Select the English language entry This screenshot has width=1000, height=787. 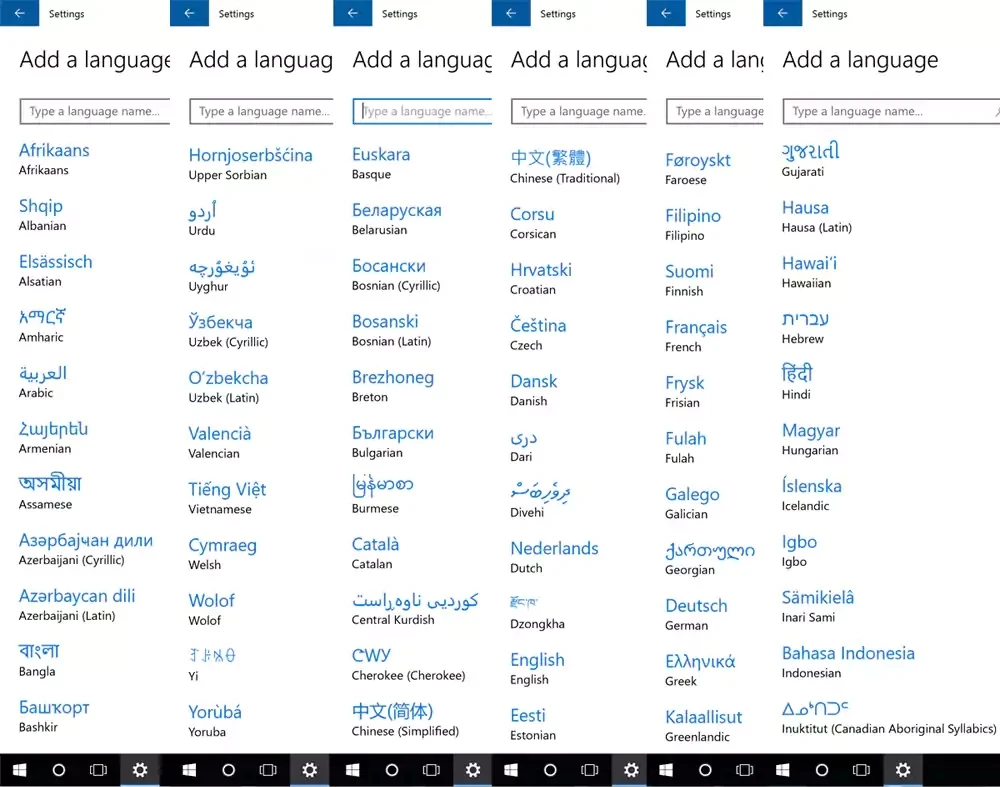click(537, 668)
